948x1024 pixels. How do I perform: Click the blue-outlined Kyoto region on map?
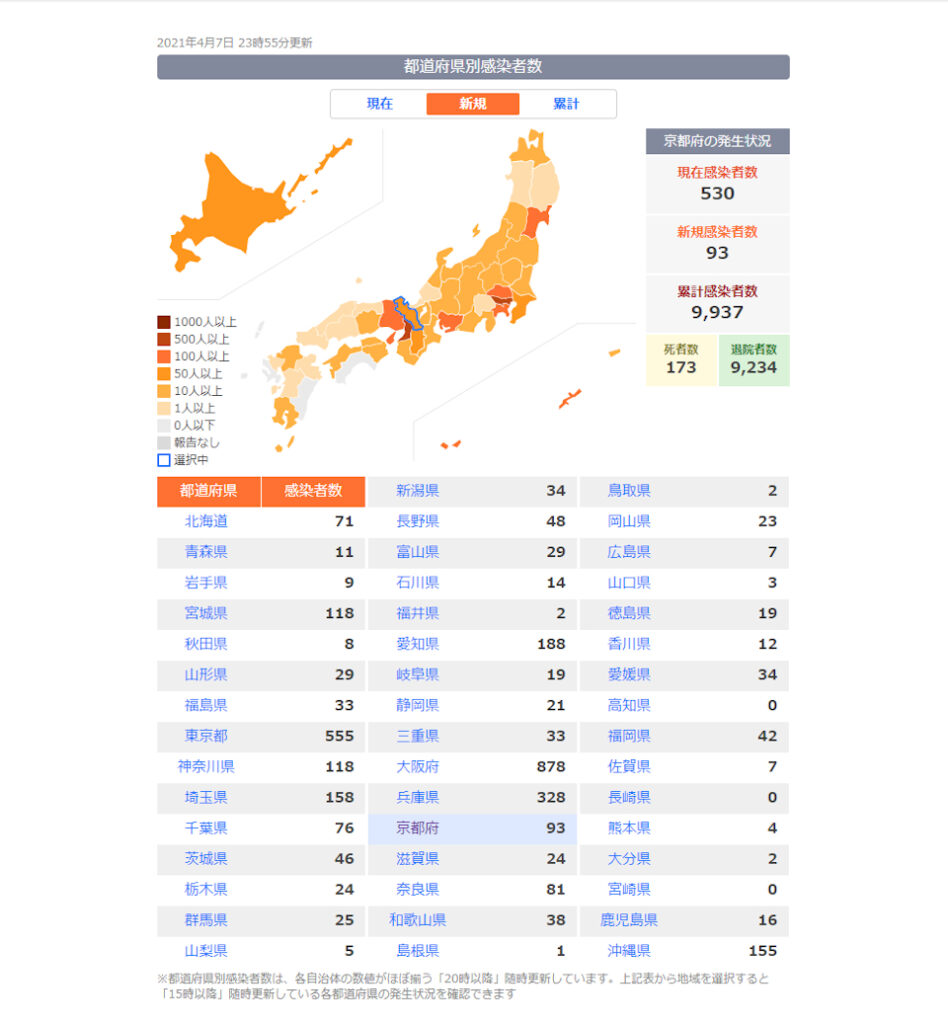[x=408, y=313]
